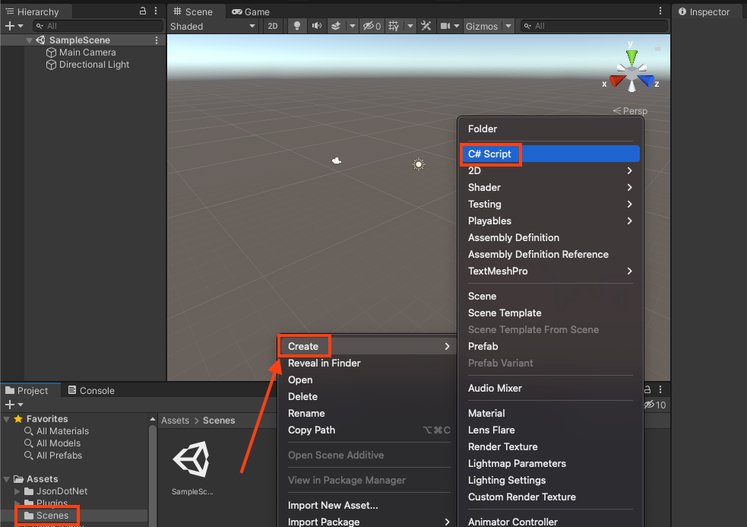Screen dimensions: 747x527
Task: Click the Y axis of orientation gizmo
Action: (x=631, y=56)
